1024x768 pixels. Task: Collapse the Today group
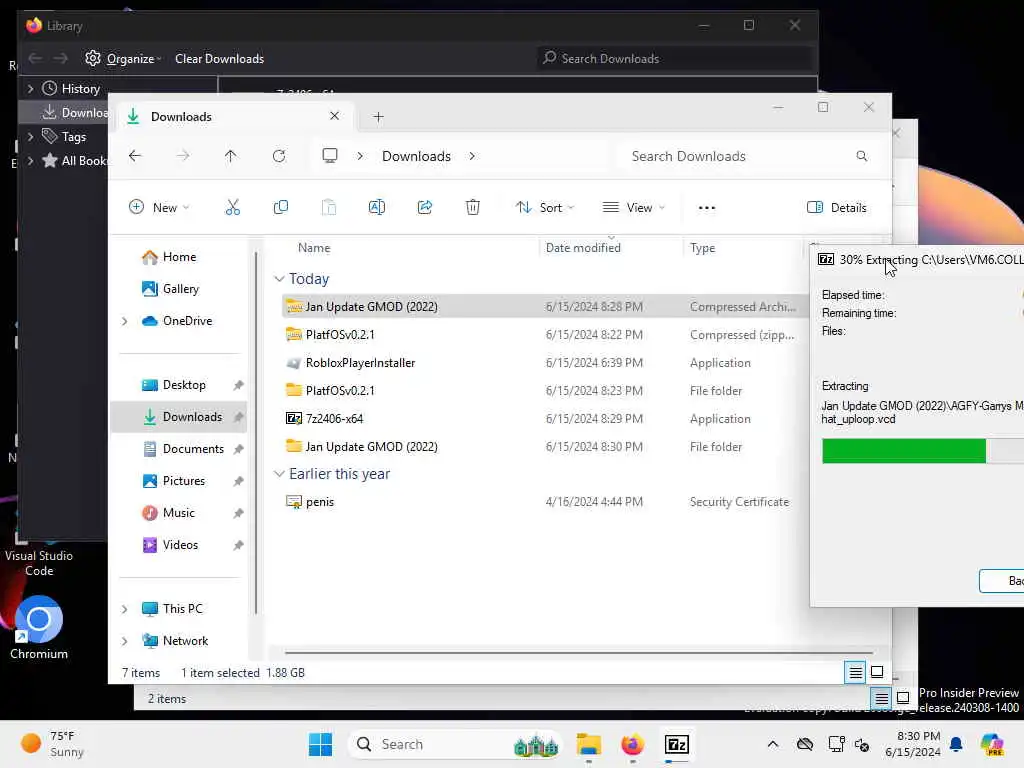click(280, 279)
